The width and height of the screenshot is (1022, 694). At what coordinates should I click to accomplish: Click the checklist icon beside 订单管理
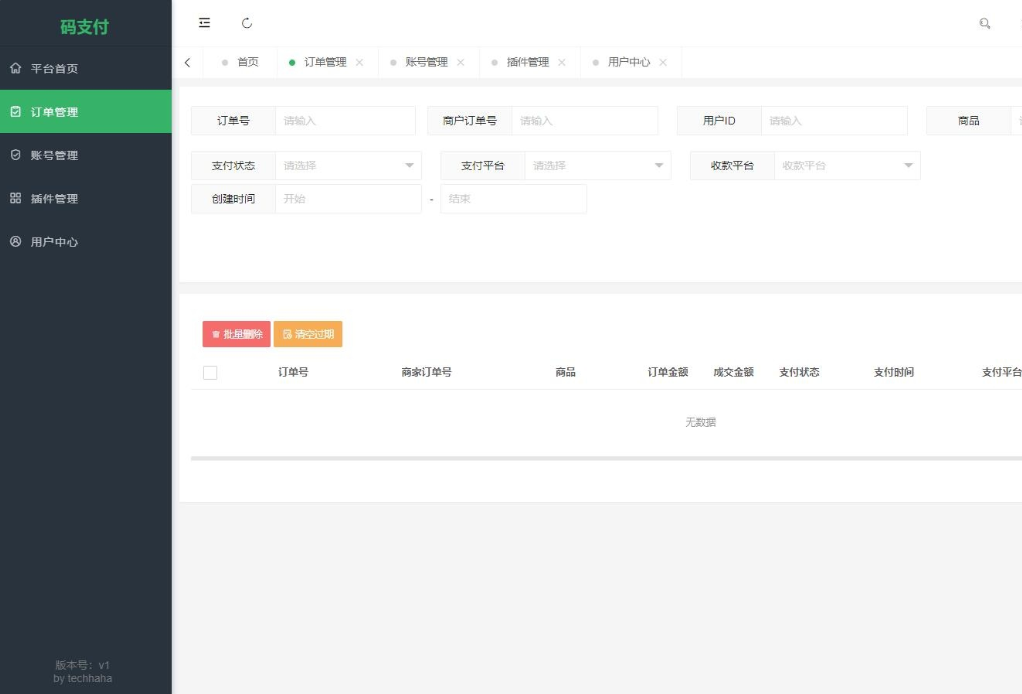click(16, 111)
